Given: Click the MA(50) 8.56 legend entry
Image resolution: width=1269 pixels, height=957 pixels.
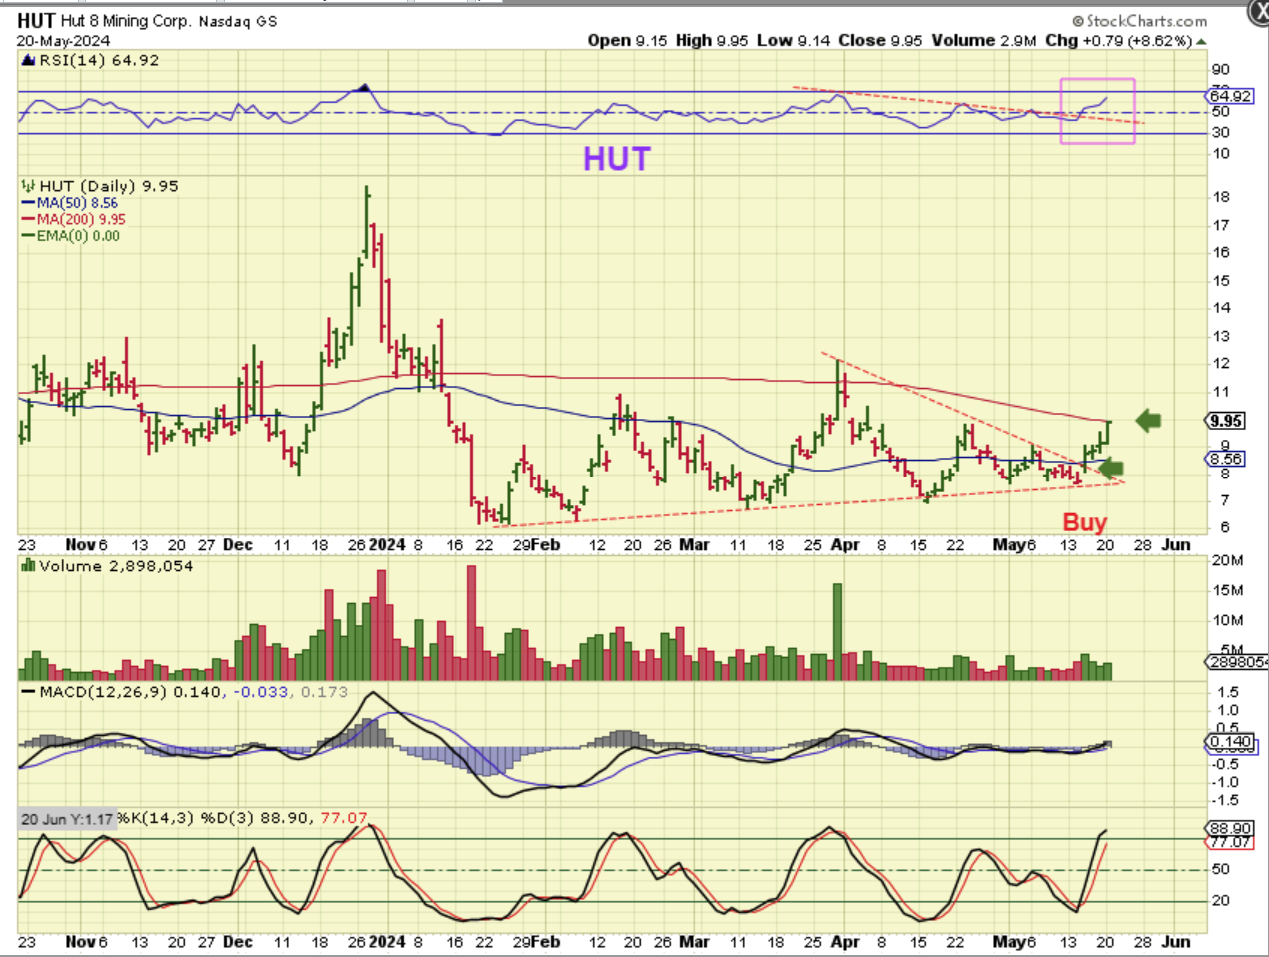Looking at the screenshot, I should click(x=70, y=203).
